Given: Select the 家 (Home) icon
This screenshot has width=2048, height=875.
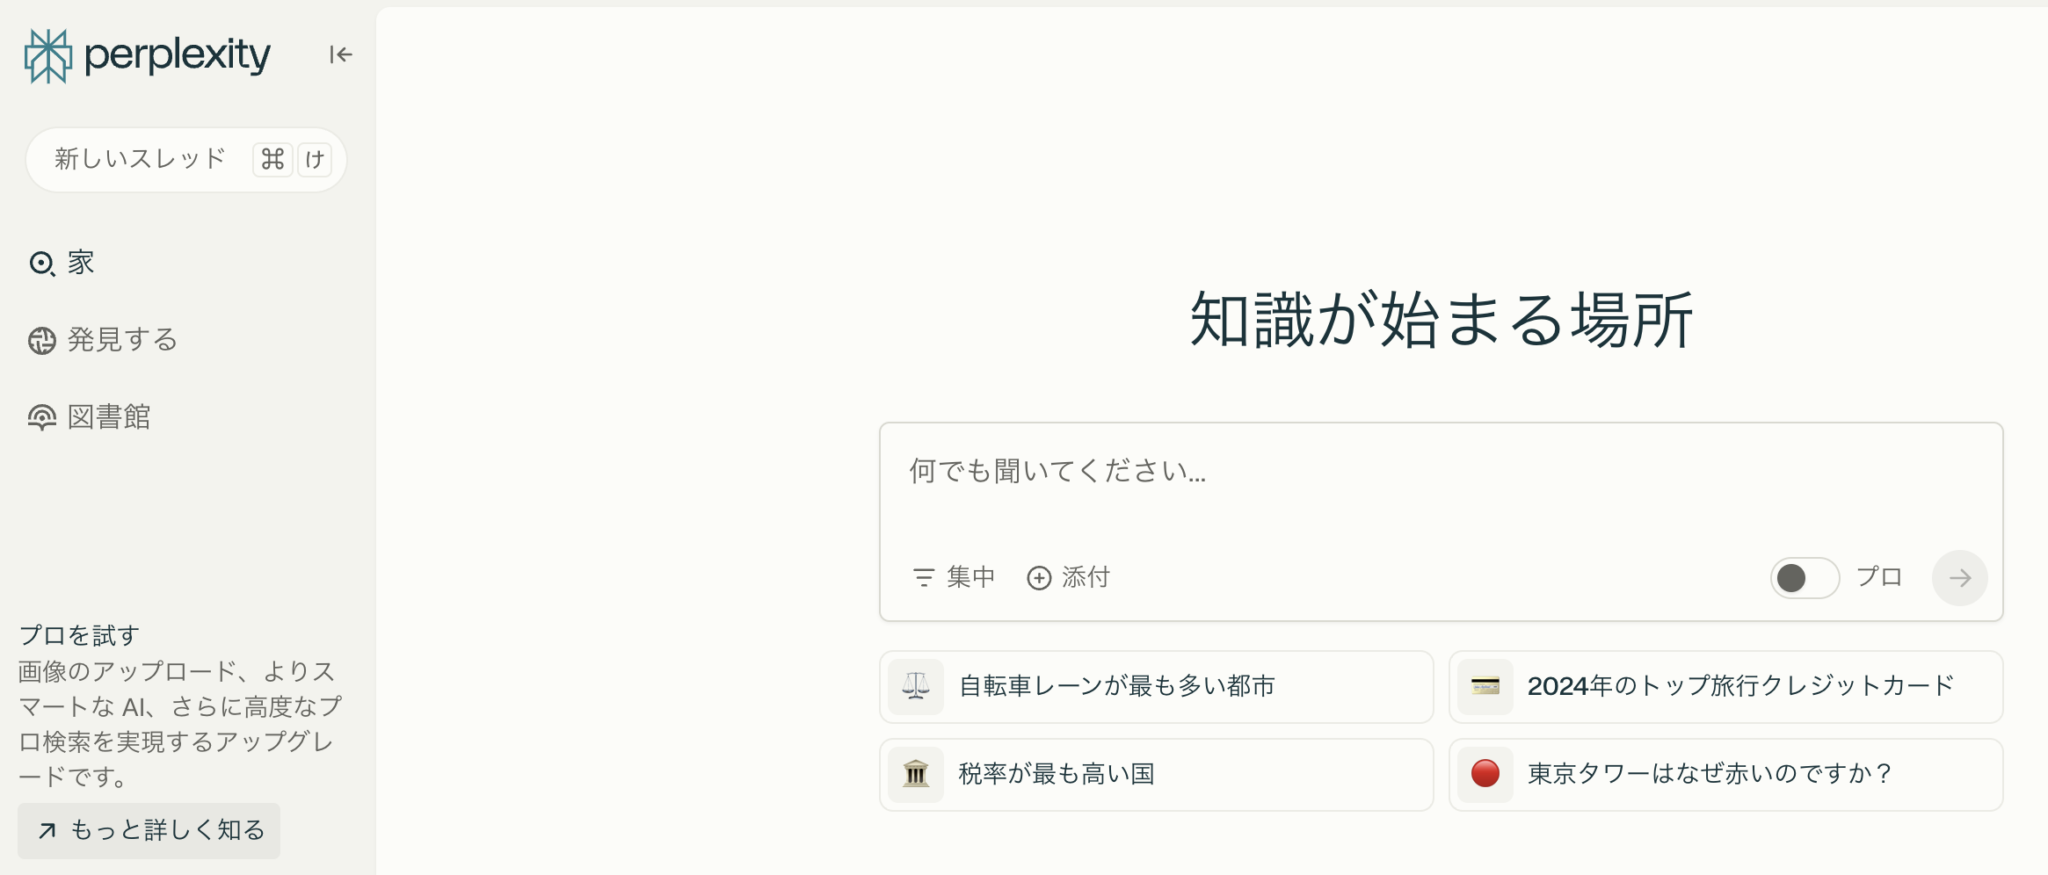Looking at the screenshot, I should pos(41,263).
